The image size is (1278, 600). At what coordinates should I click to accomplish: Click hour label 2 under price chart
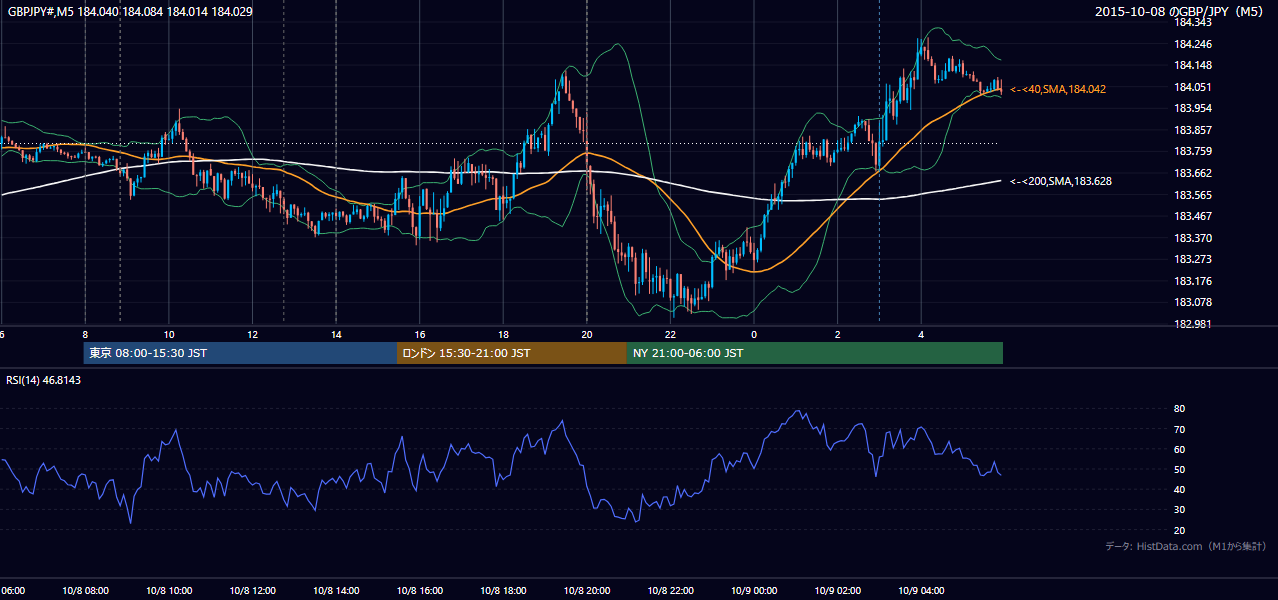[x=837, y=335]
